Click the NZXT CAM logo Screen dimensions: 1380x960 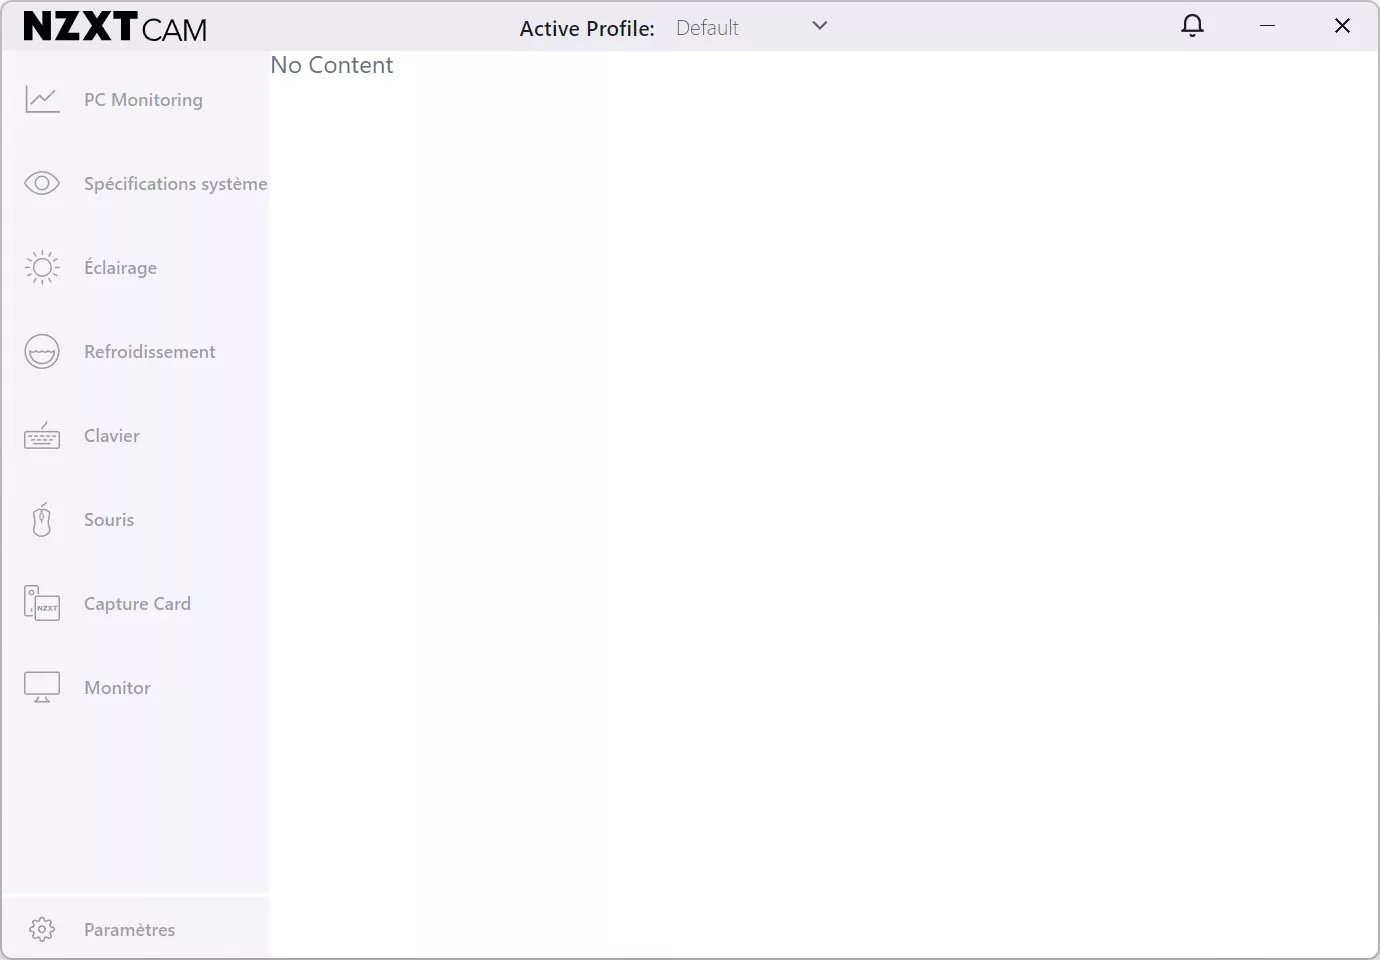115,27
